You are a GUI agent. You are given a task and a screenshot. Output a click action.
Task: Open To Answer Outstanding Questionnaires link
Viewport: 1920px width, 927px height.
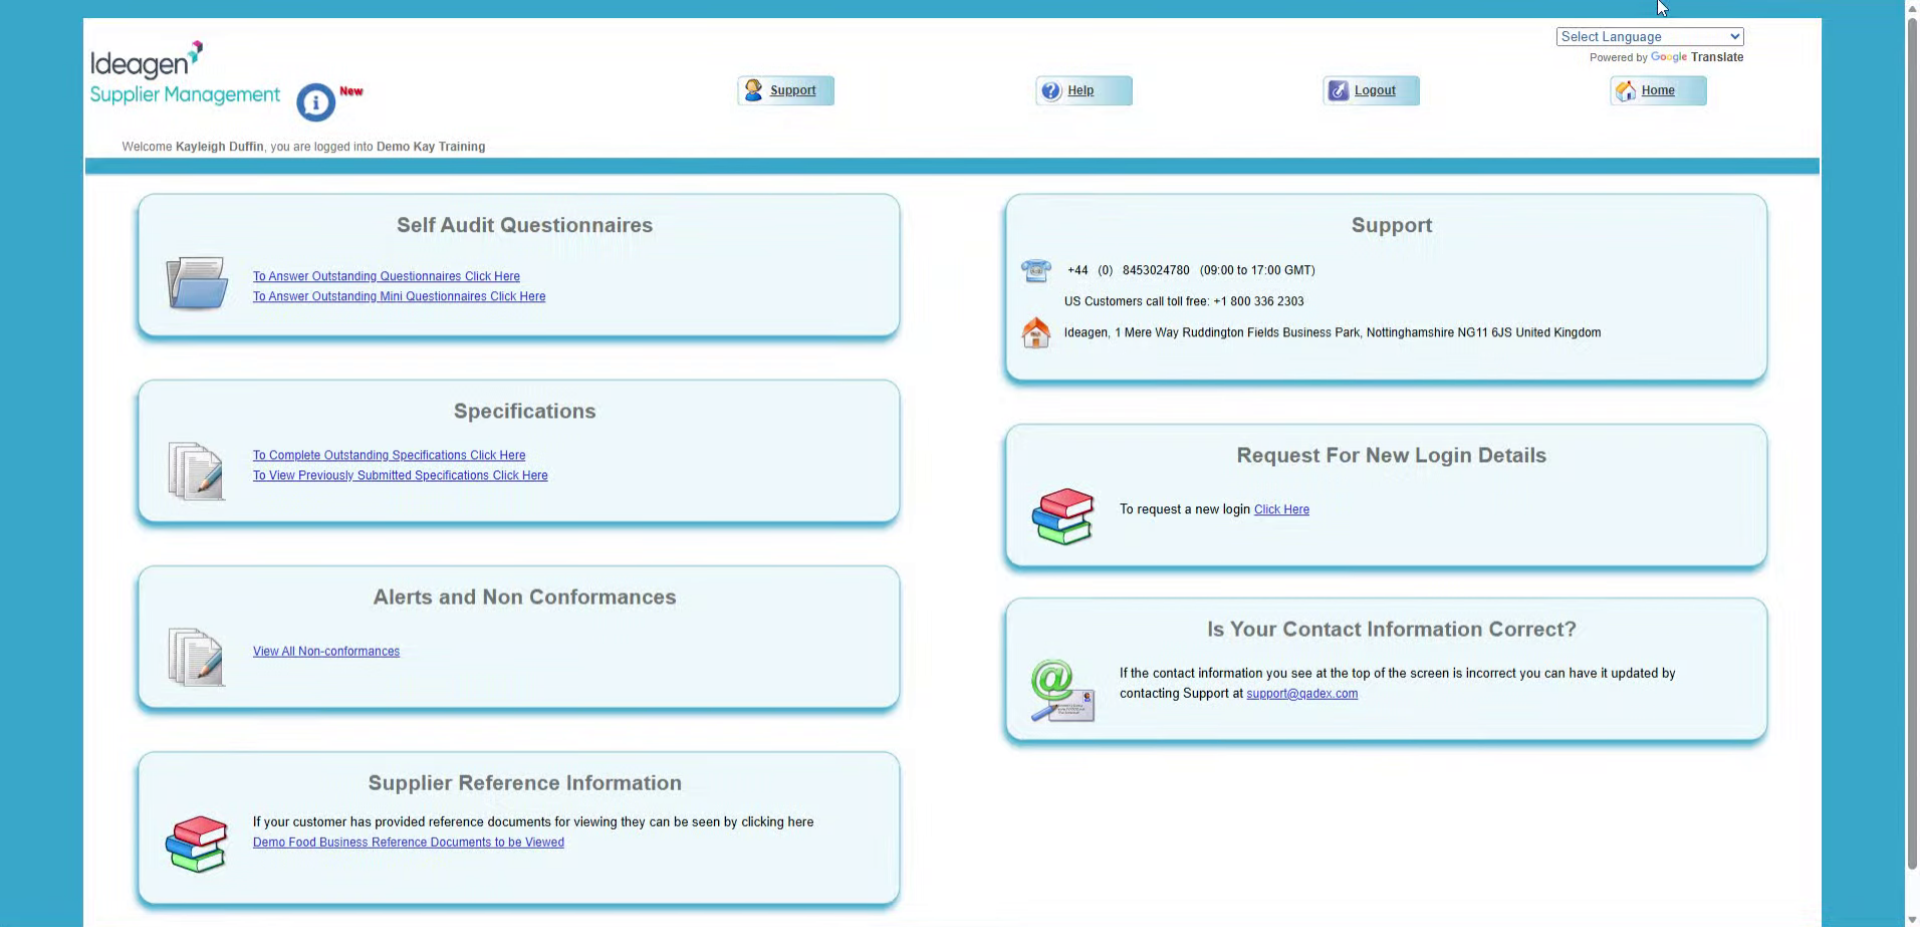tap(386, 276)
